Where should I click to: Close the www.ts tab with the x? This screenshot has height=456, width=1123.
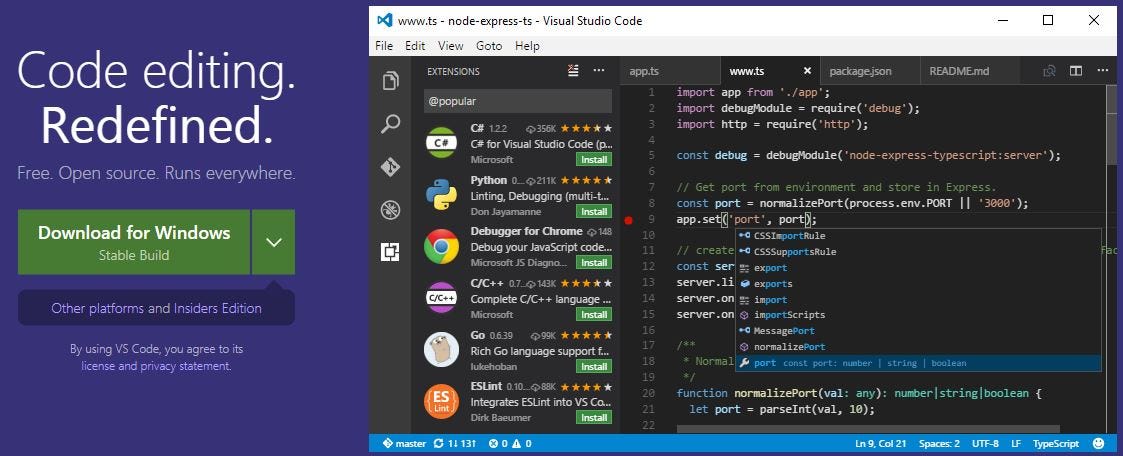807,71
